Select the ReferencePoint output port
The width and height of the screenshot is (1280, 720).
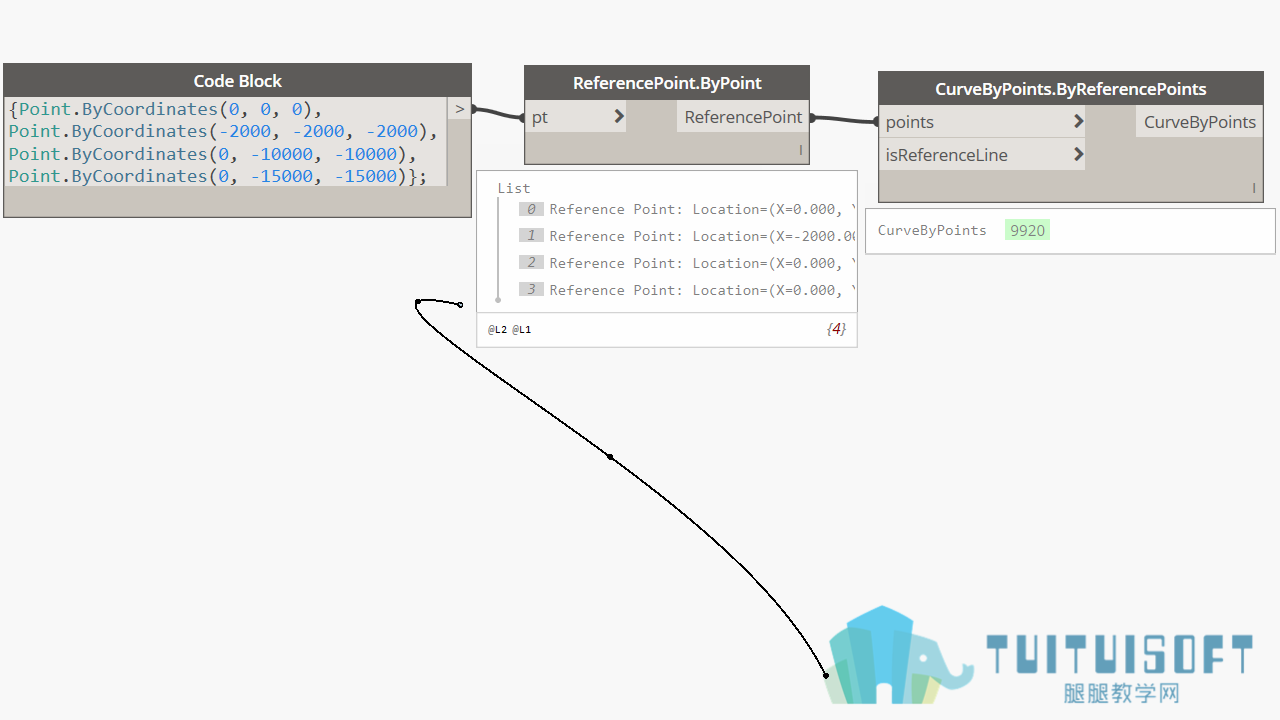point(743,117)
